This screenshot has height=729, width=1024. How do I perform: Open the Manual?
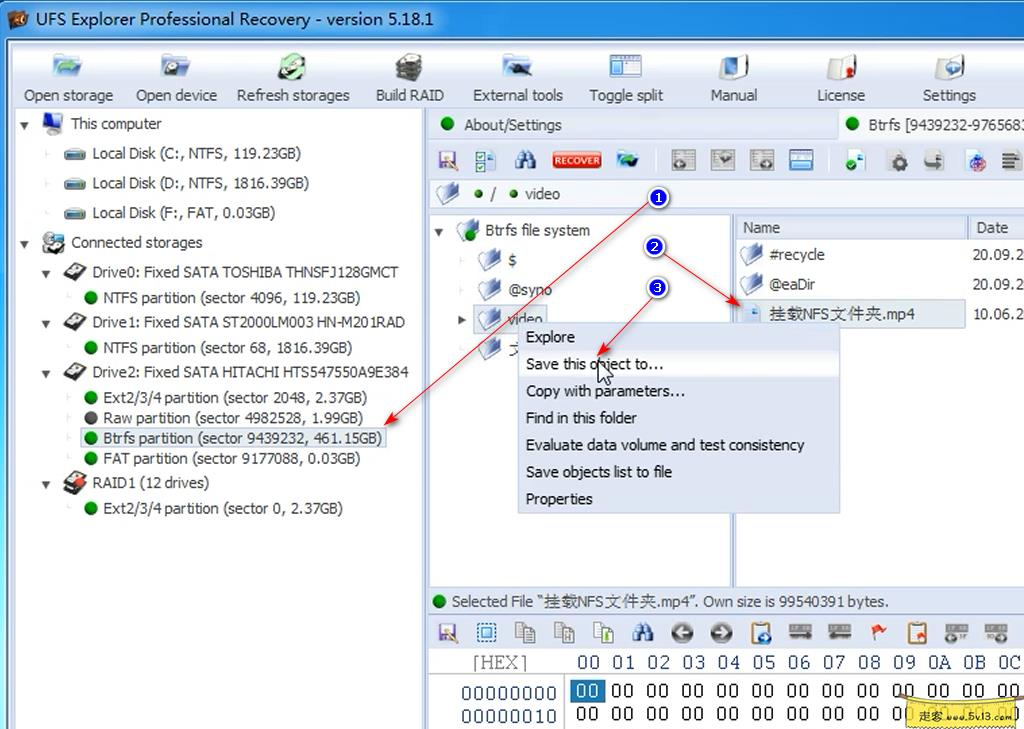(x=733, y=75)
